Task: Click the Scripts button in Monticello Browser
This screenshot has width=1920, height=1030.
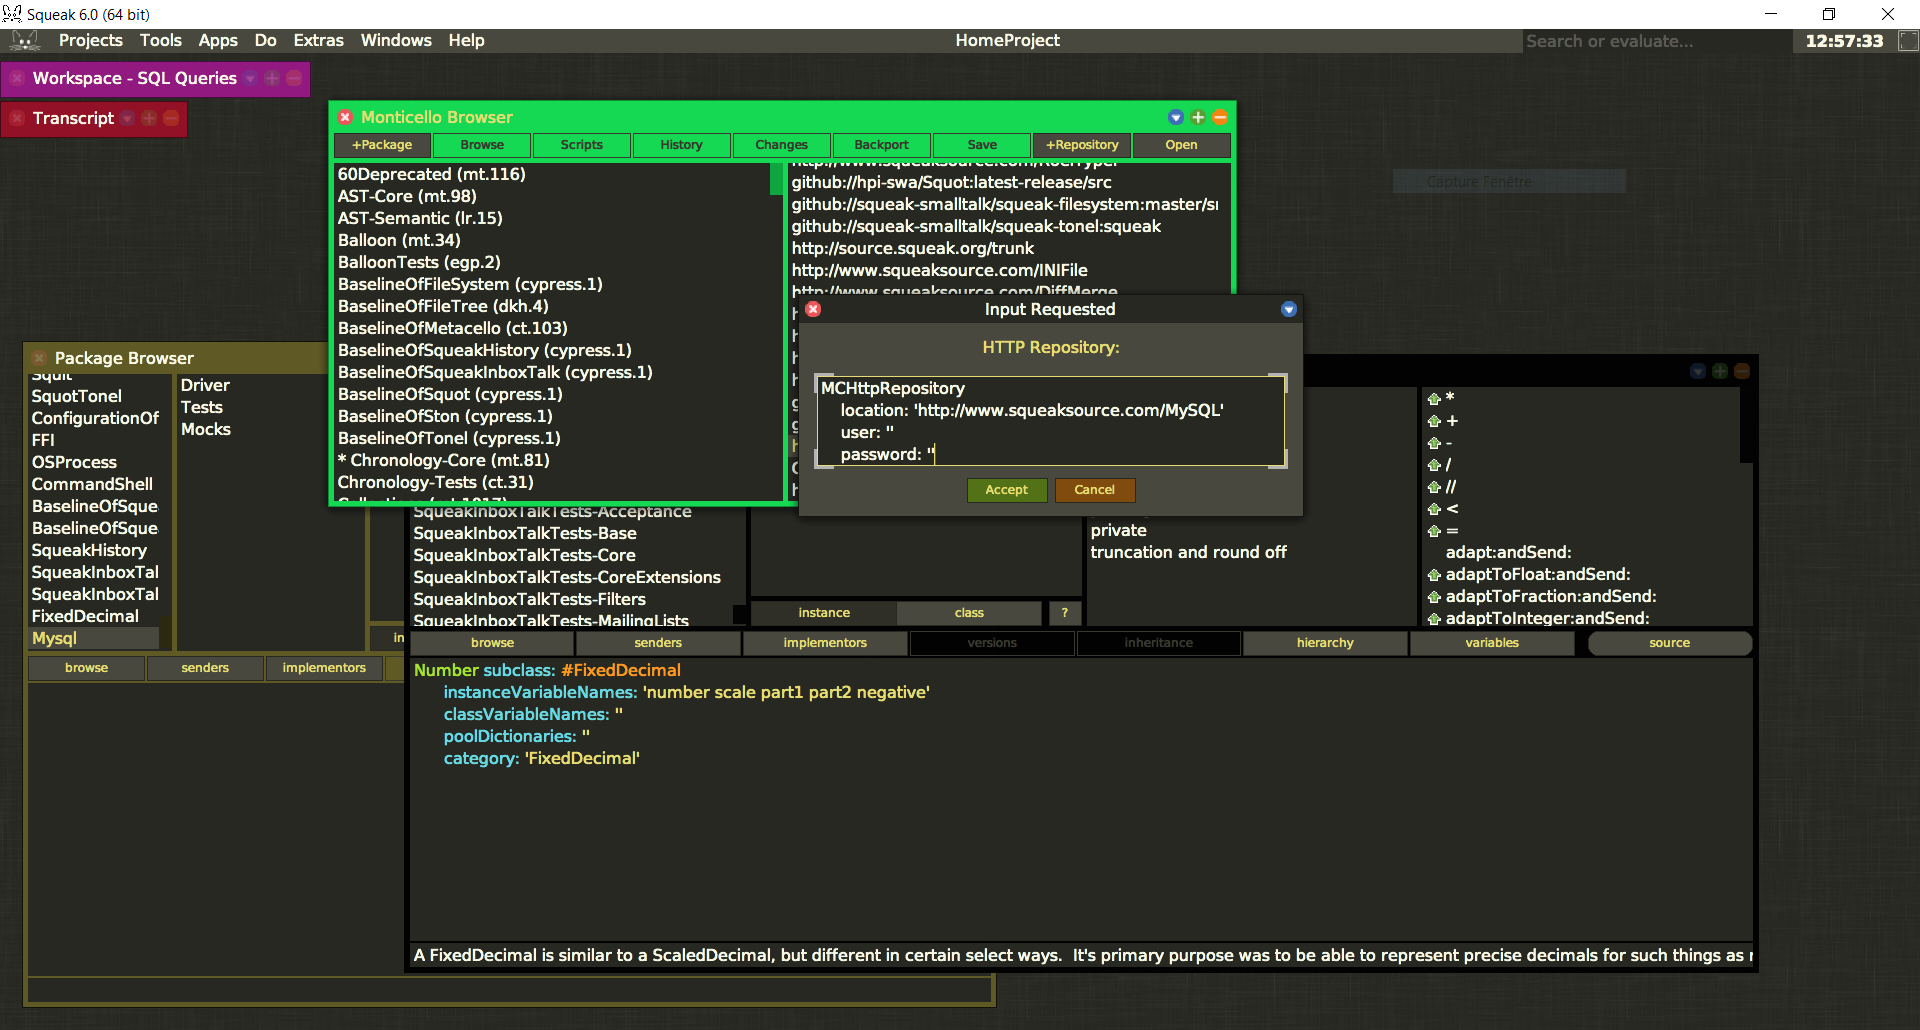Action: point(582,145)
